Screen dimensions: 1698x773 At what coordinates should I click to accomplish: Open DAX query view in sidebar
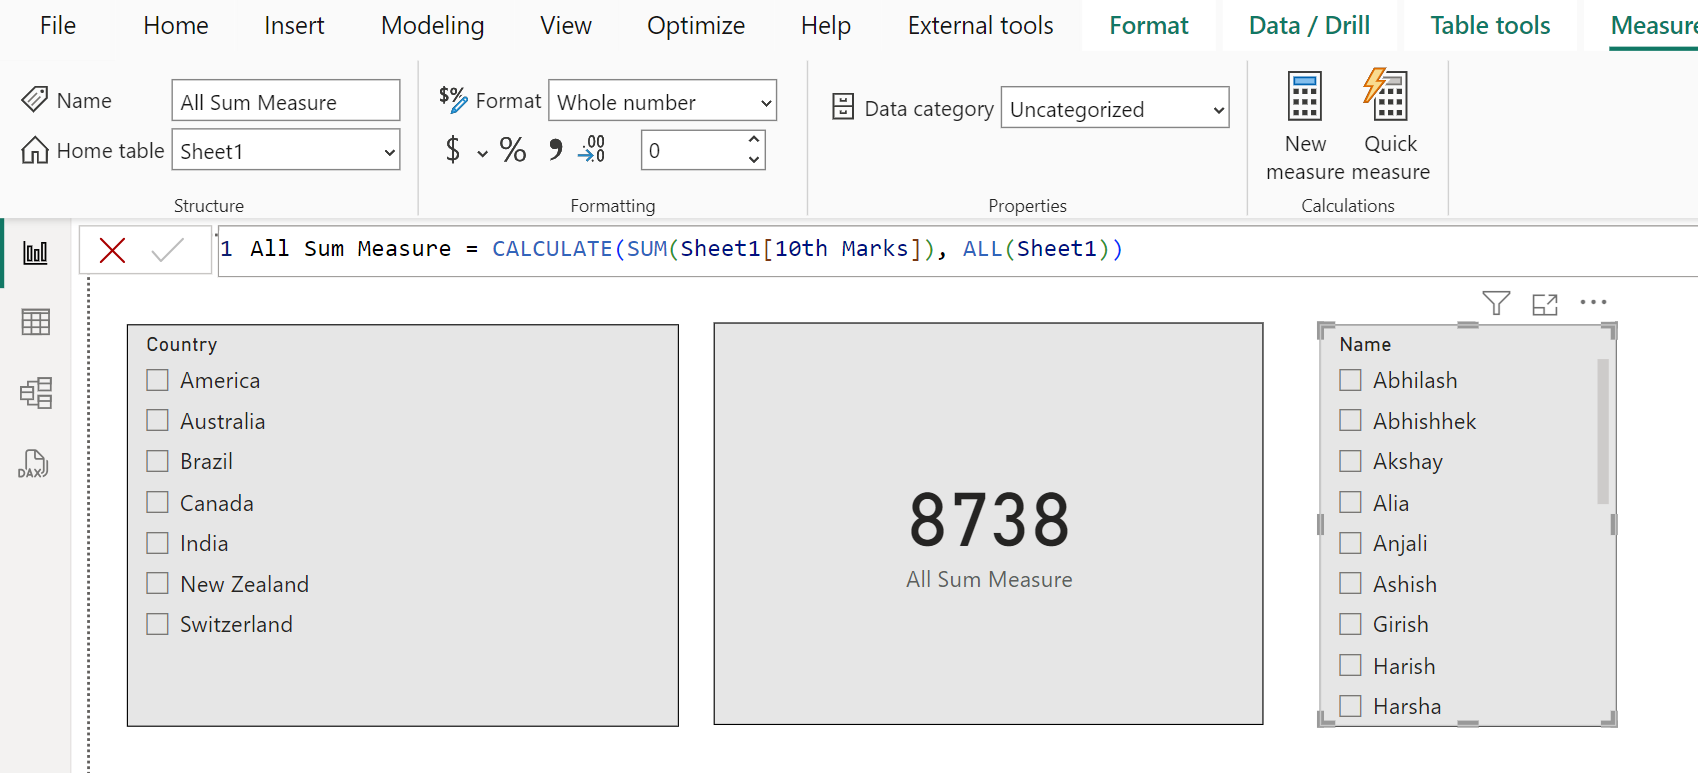point(33,464)
